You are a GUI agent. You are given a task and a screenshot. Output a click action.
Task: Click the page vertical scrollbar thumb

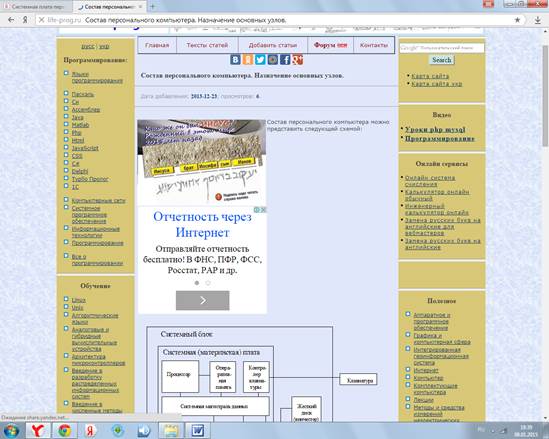pyautogui.click(x=545, y=96)
